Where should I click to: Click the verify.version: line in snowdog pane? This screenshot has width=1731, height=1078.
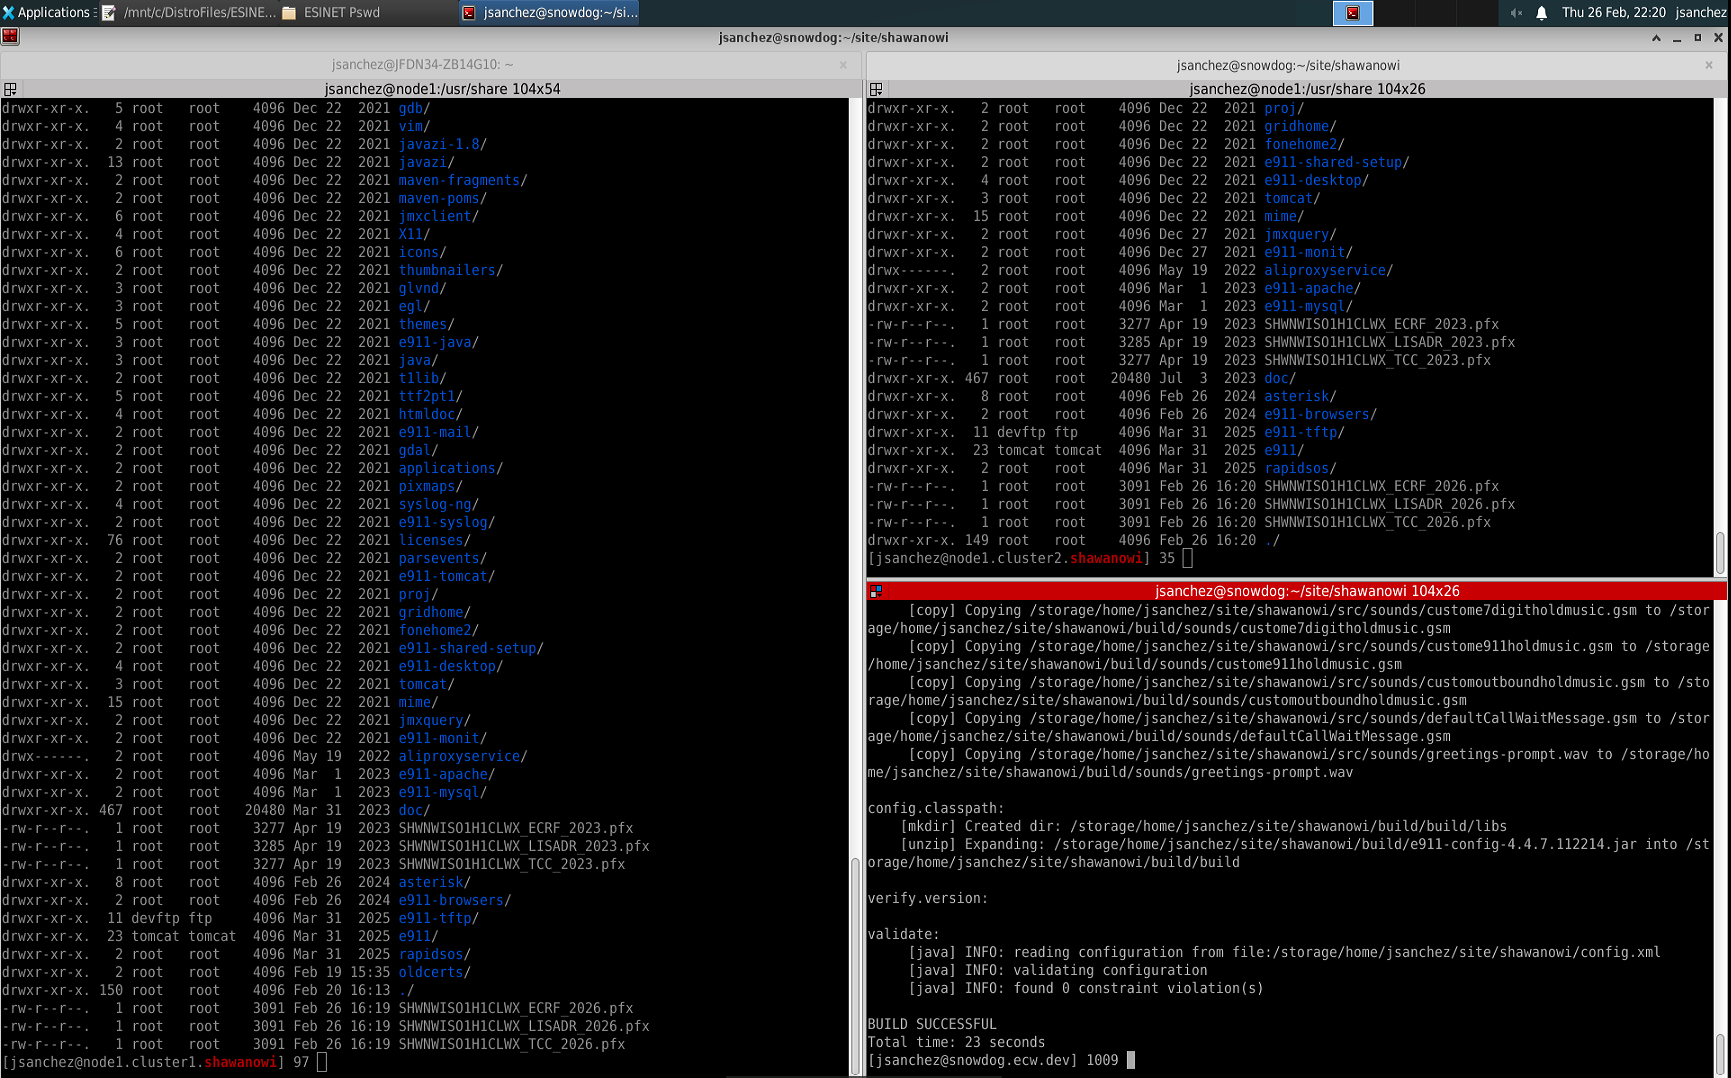pos(928,898)
